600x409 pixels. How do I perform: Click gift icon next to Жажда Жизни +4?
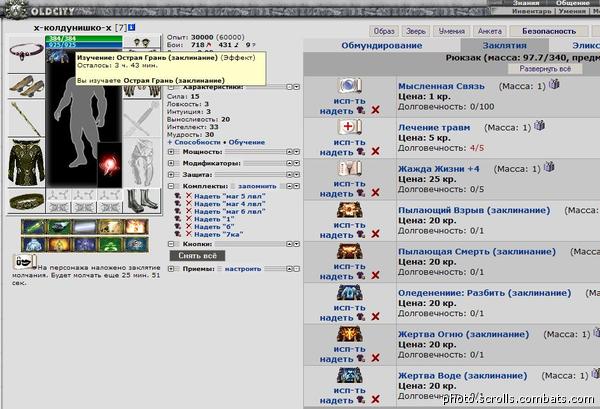pos(549,167)
